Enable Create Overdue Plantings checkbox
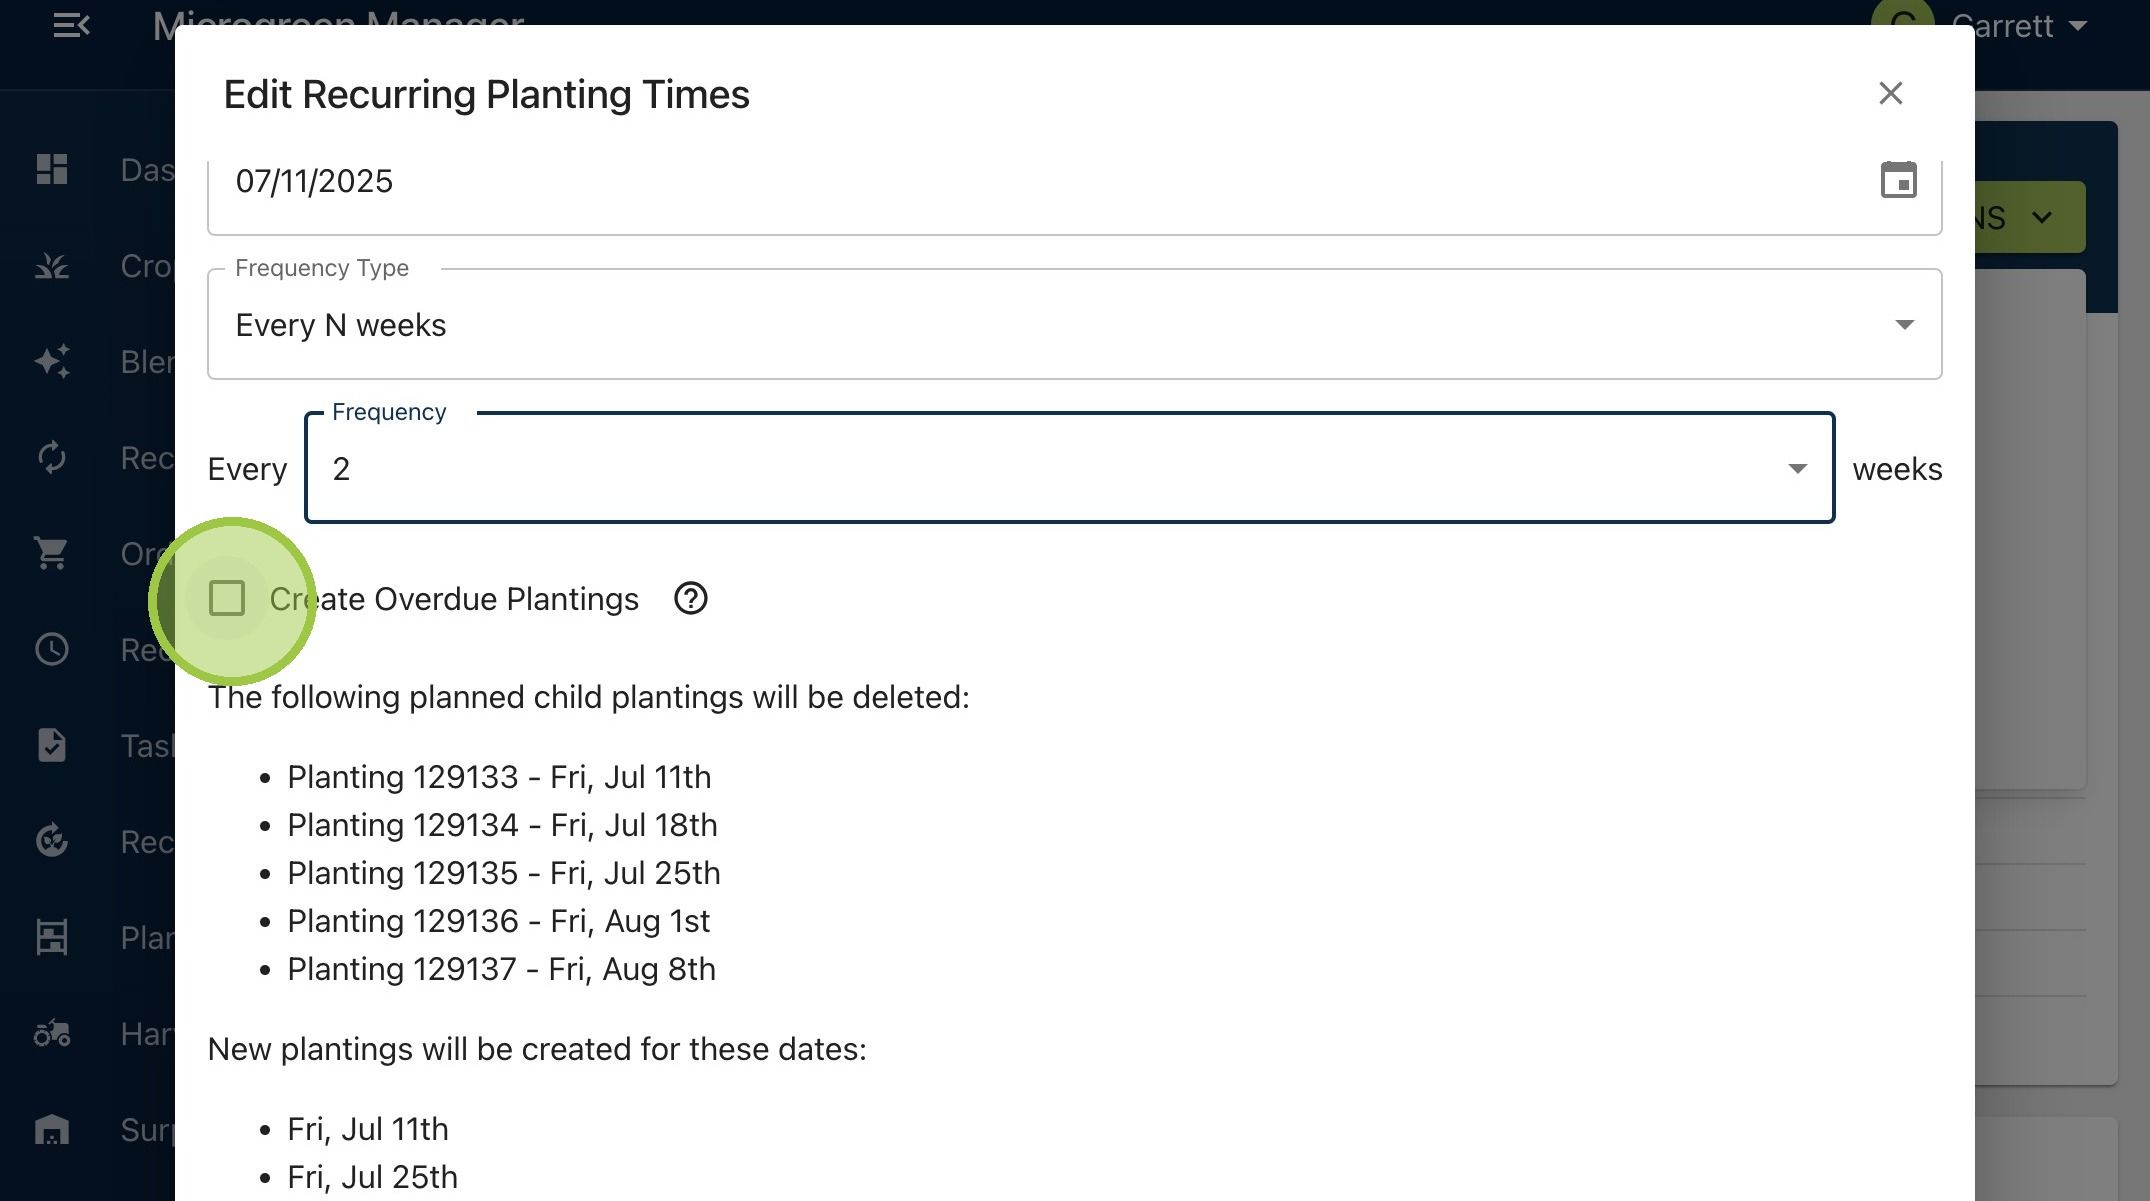This screenshot has width=2150, height=1201. tap(227, 599)
